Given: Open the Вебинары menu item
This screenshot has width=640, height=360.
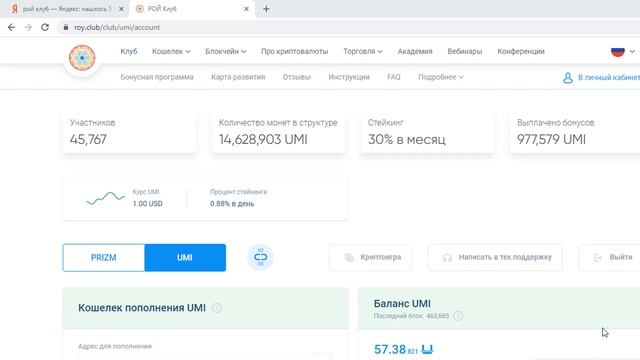Looking at the screenshot, I should tap(464, 51).
